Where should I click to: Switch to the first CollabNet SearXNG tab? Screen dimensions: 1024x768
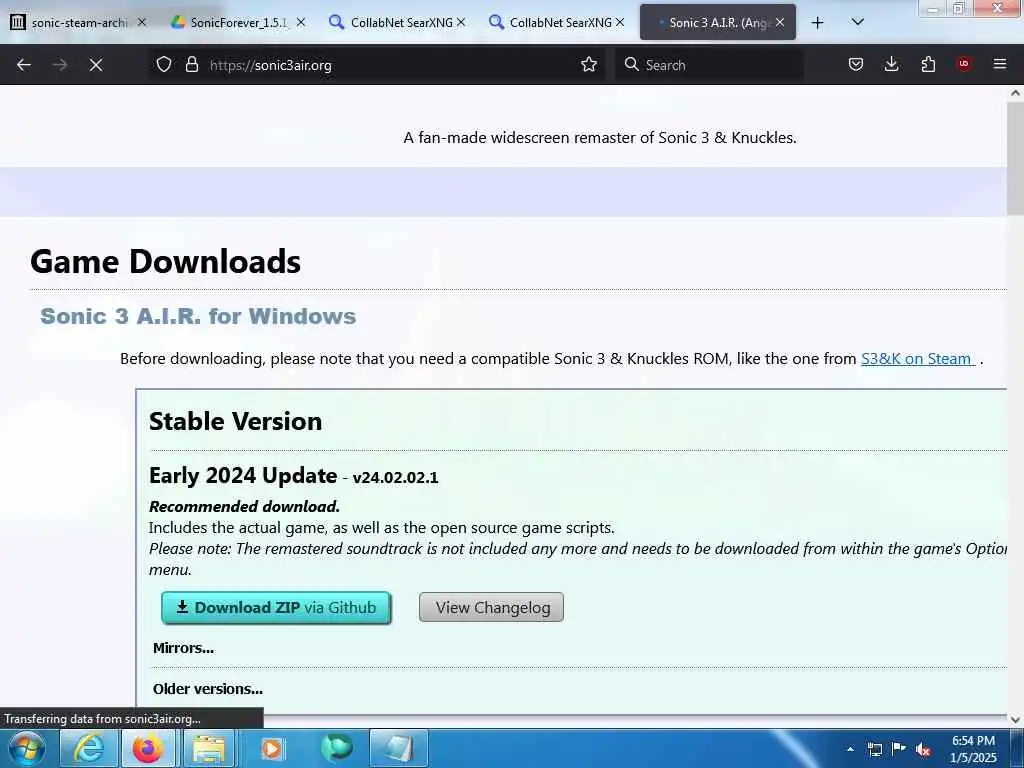(x=397, y=23)
